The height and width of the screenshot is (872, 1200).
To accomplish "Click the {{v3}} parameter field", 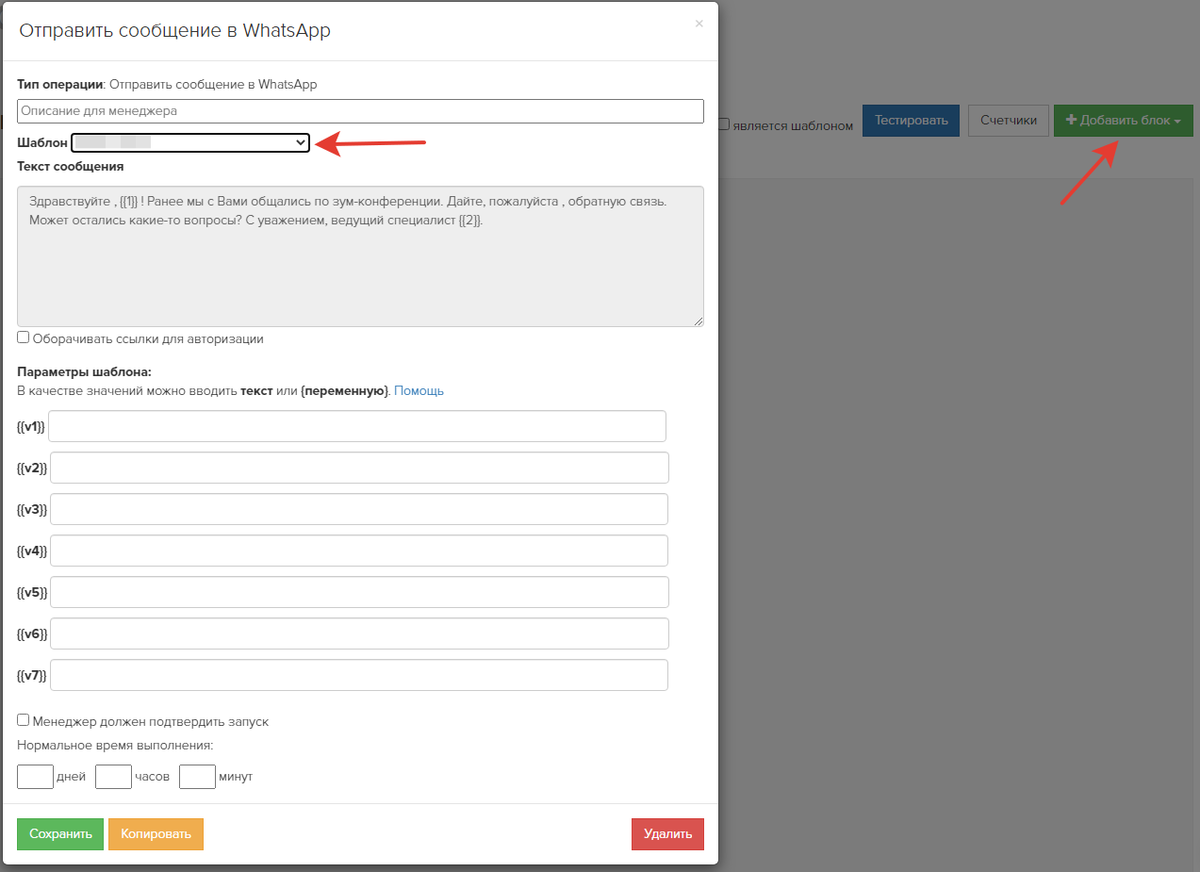I will click(x=359, y=509).
